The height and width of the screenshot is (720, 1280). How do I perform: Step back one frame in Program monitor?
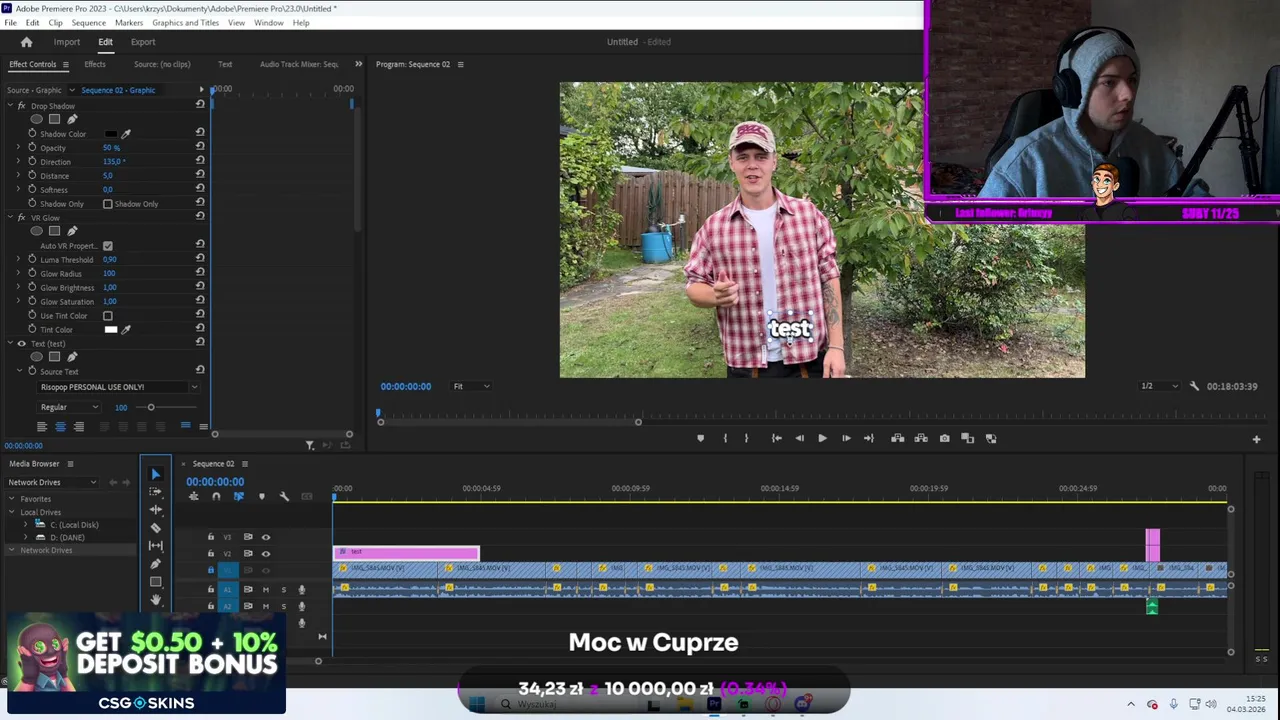pos(799,438)
